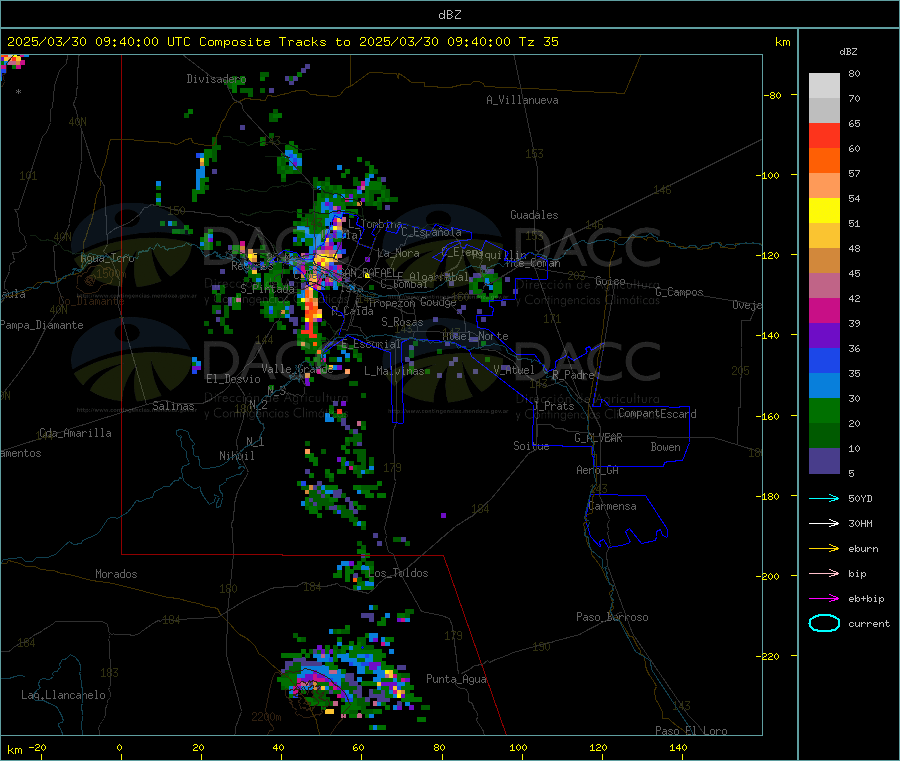Click the intense red storm cell south of San Rafael

coord(312,315)
